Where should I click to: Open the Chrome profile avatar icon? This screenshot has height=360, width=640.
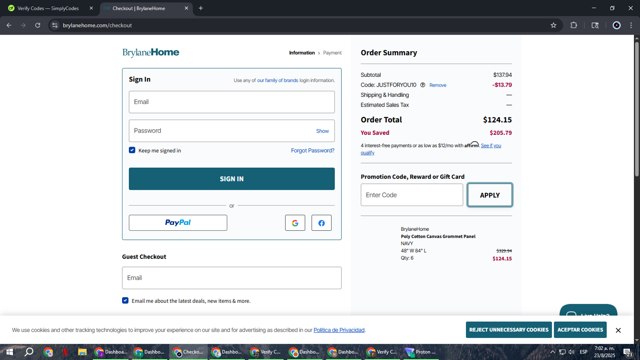pyautogui.click(x=616, y=25)
